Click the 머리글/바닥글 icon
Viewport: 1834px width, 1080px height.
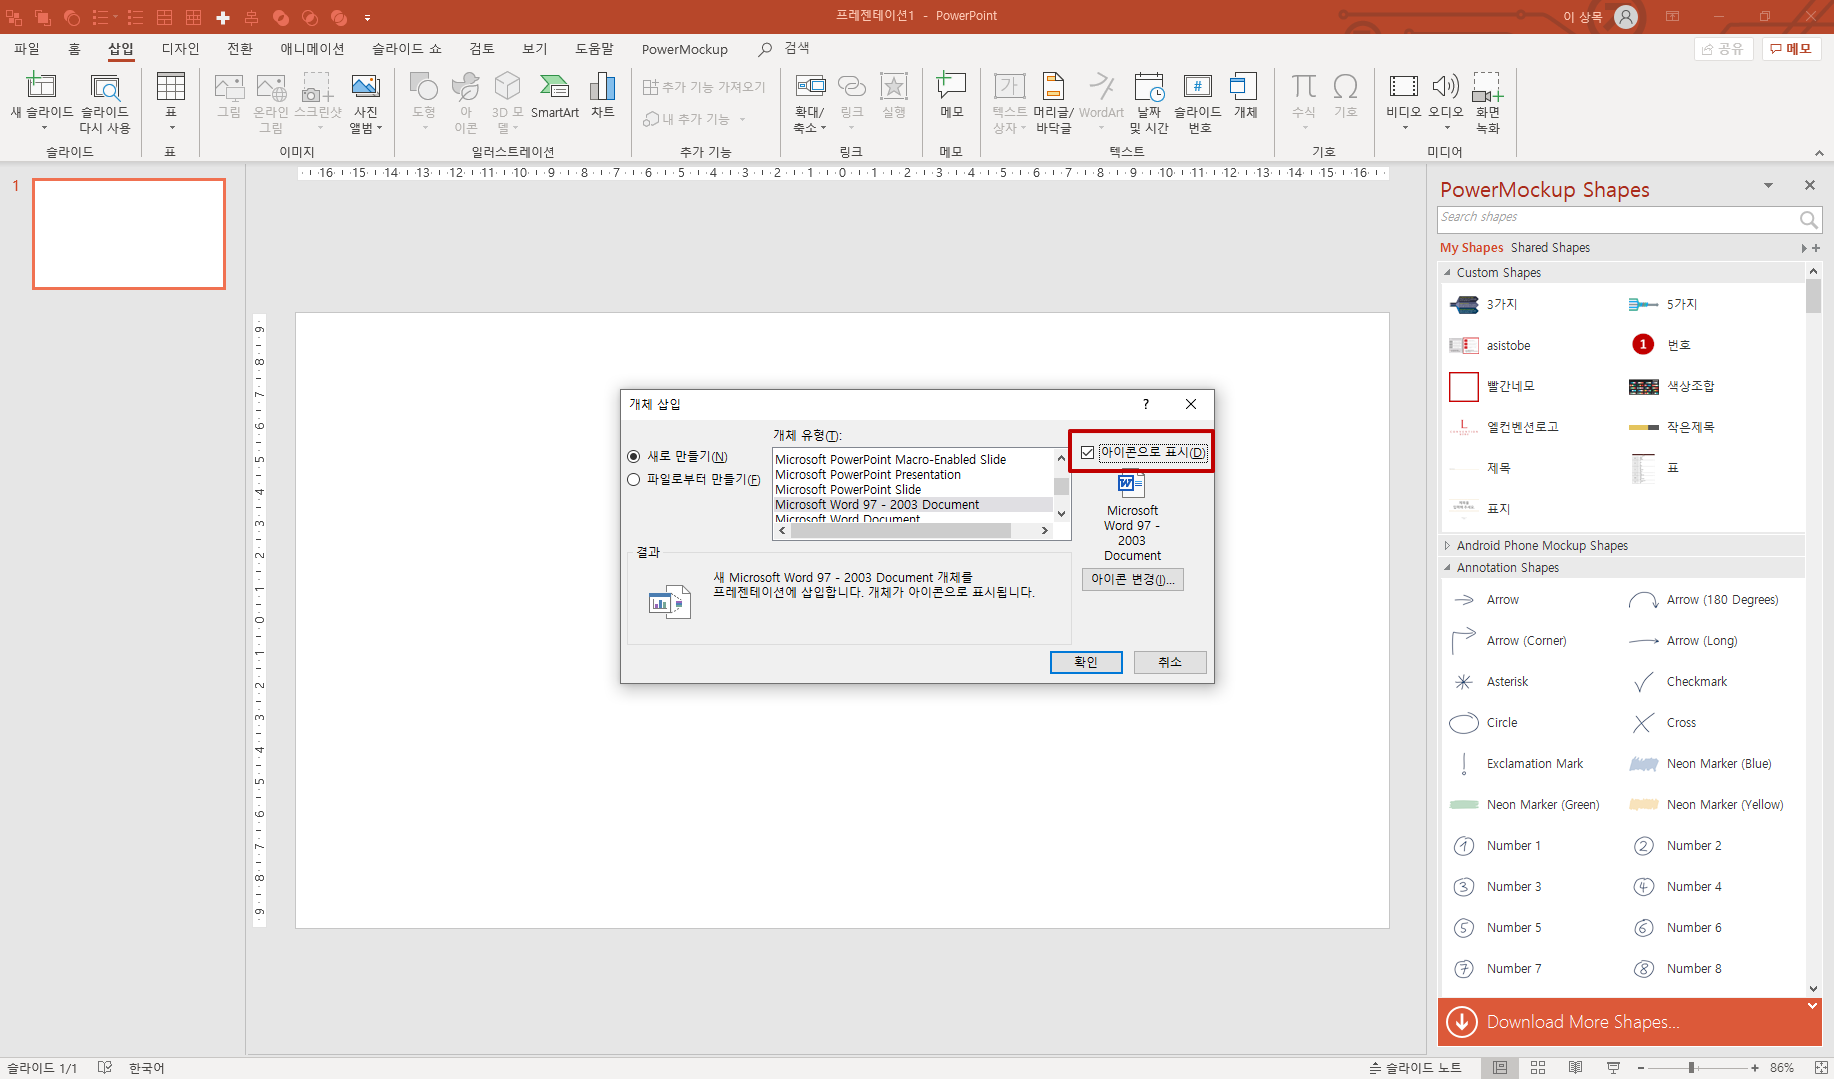pos(1053,87)
